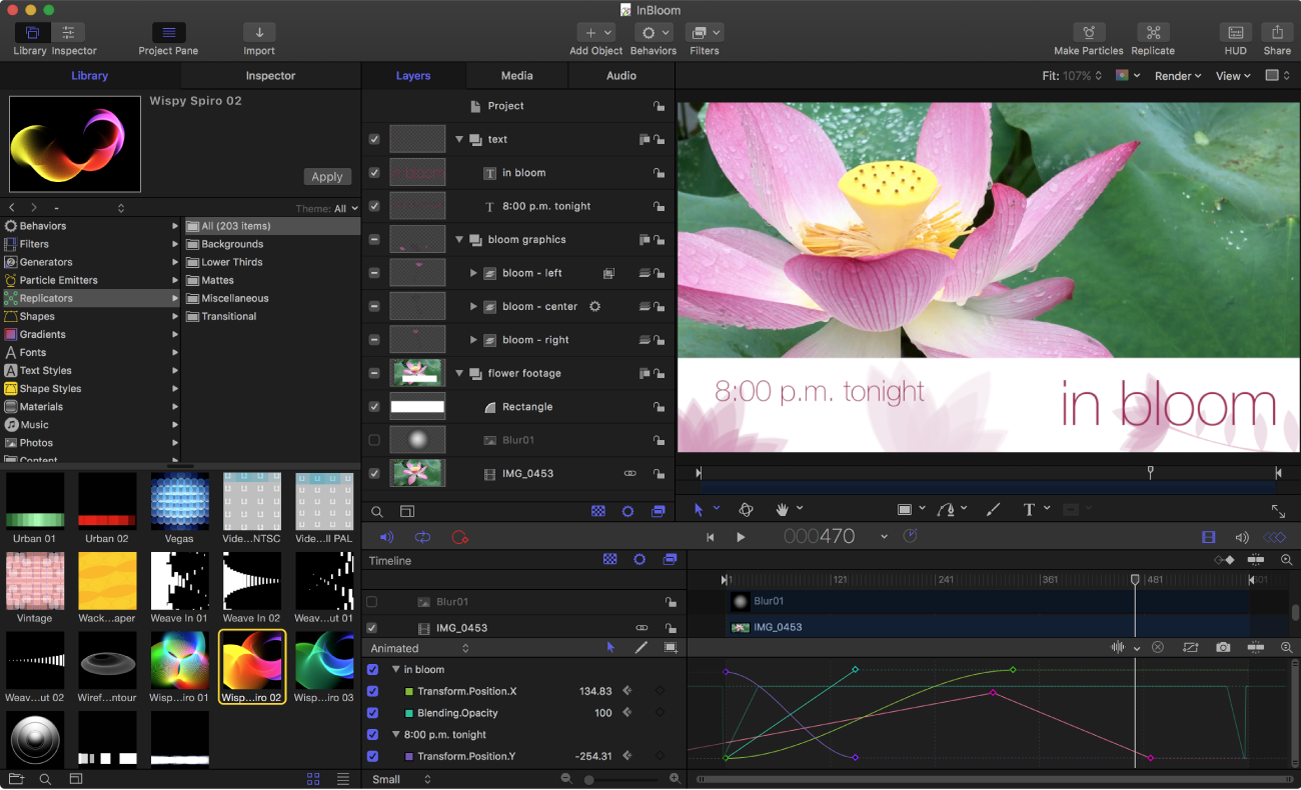Select the Text tool in canvas toolbar
1301x790 pixels.
coord(1029,510)
